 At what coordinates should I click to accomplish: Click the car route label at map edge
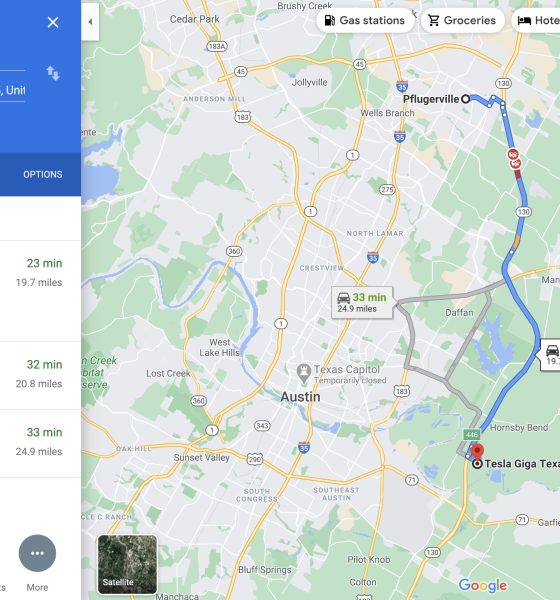[550, 355]
